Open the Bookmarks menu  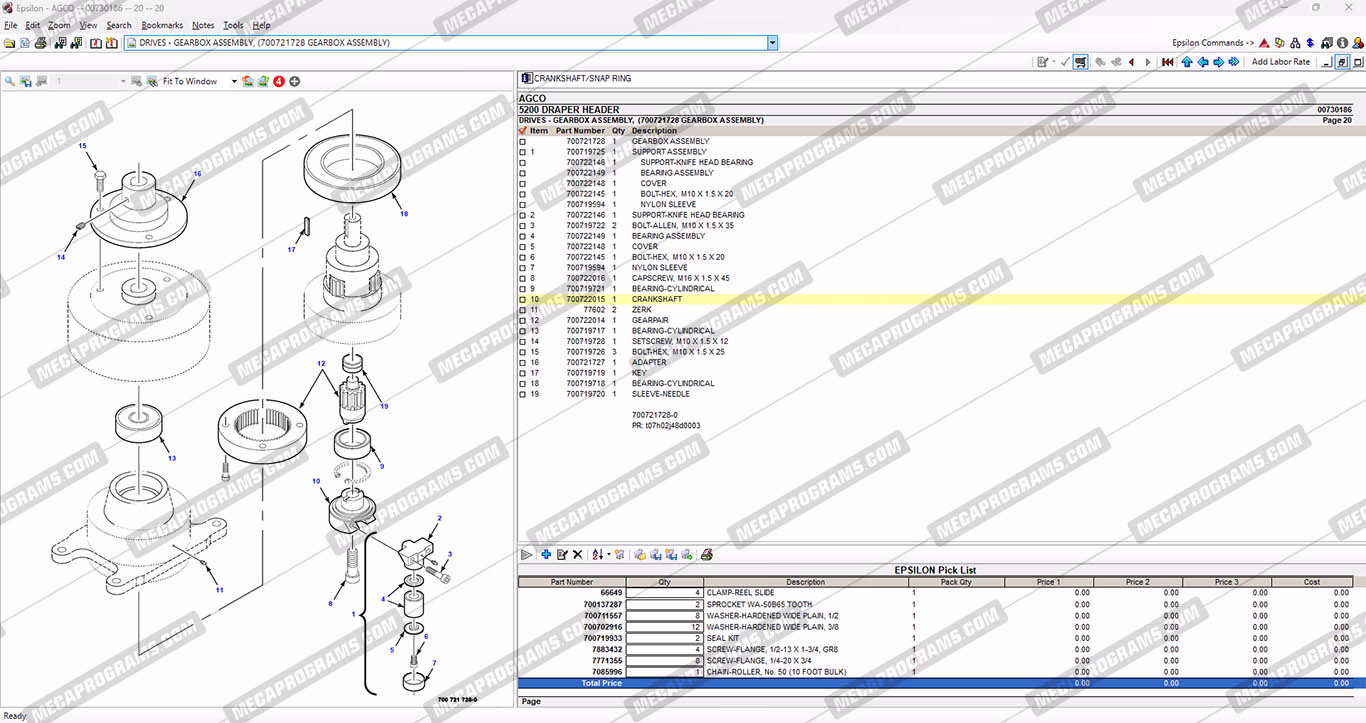click(x=161, y=25)
